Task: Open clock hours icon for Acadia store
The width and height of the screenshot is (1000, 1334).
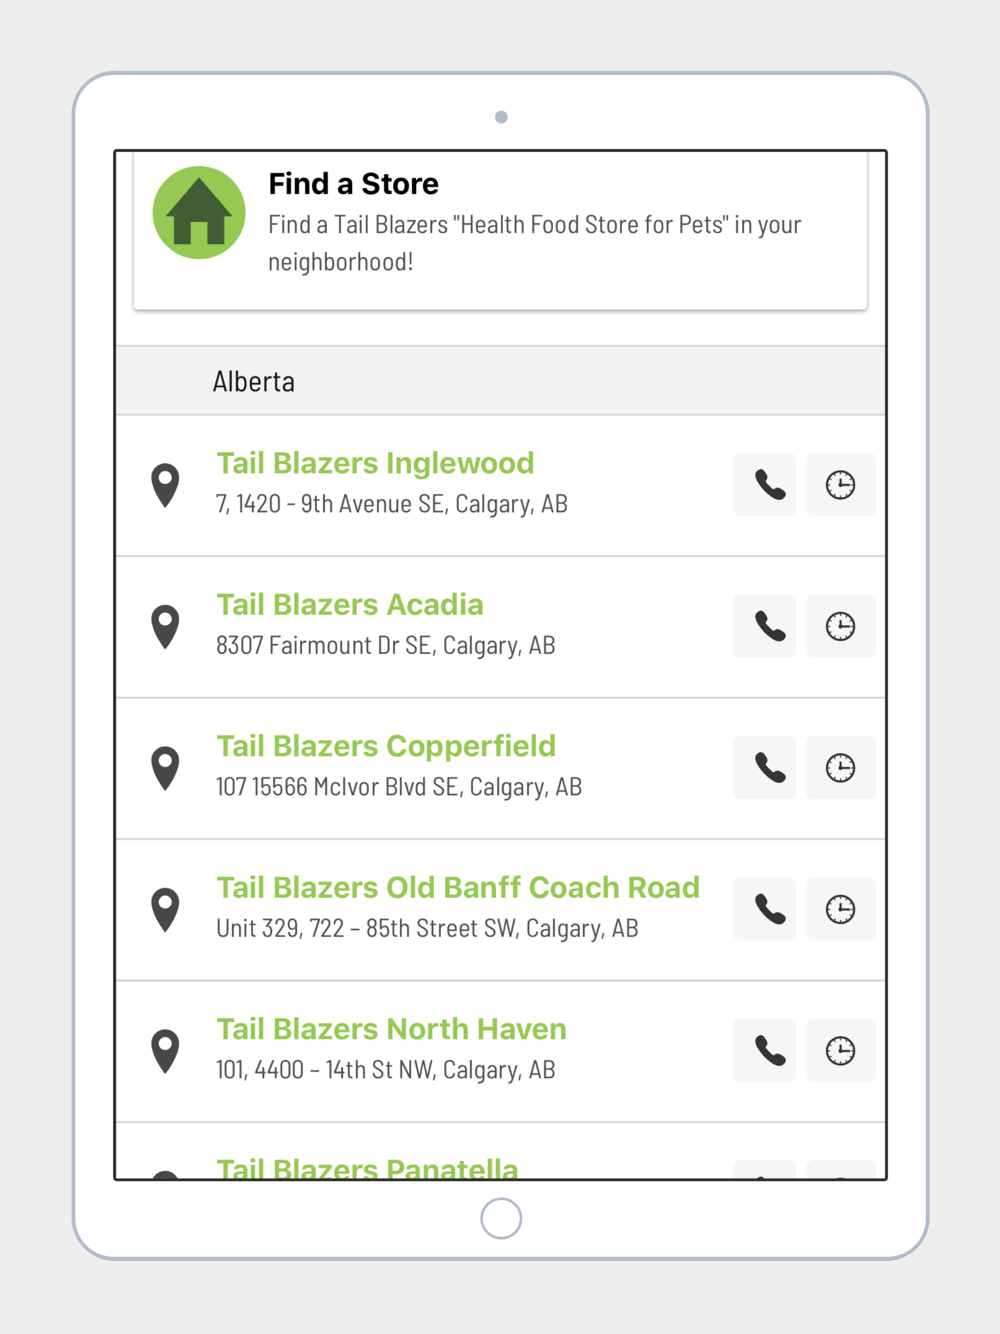Action: click(841, 626)
